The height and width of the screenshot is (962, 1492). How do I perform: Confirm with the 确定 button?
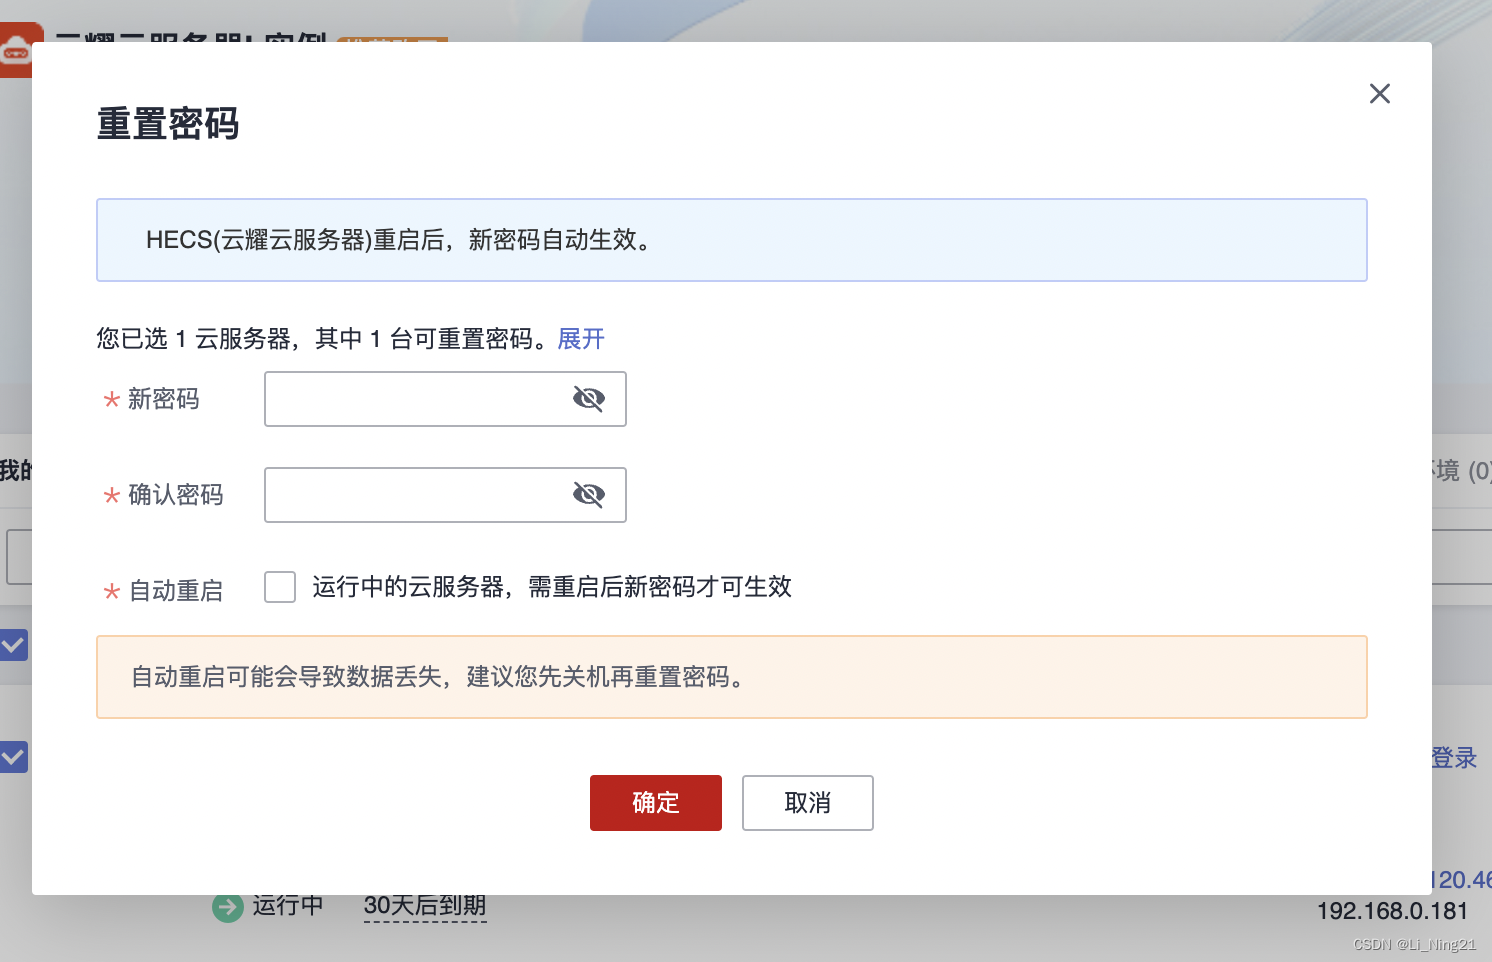656,803
